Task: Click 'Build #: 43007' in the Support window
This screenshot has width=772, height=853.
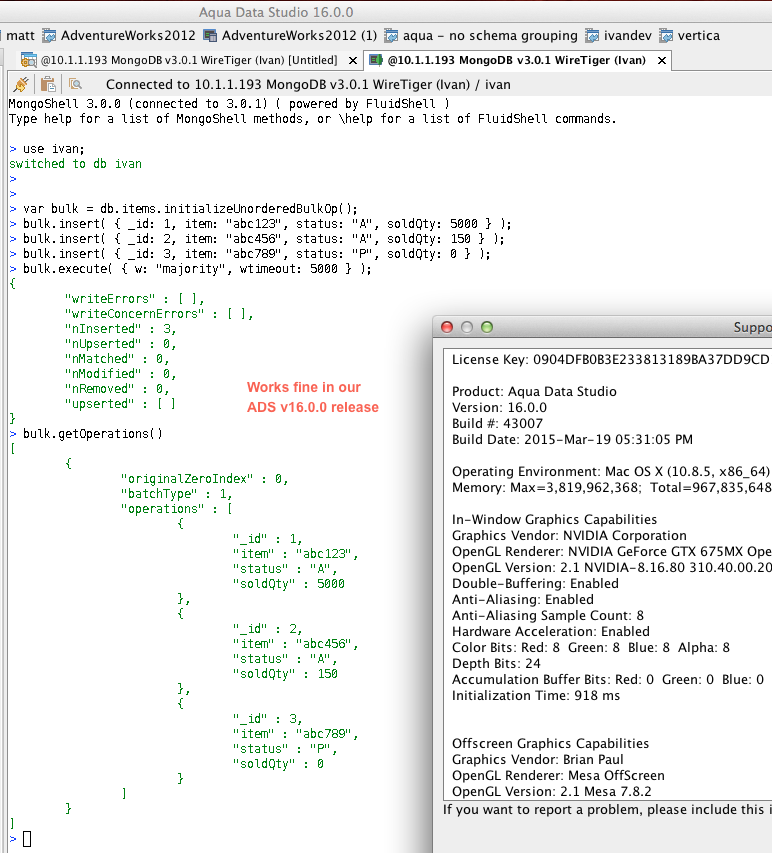Action: (497, 424)
